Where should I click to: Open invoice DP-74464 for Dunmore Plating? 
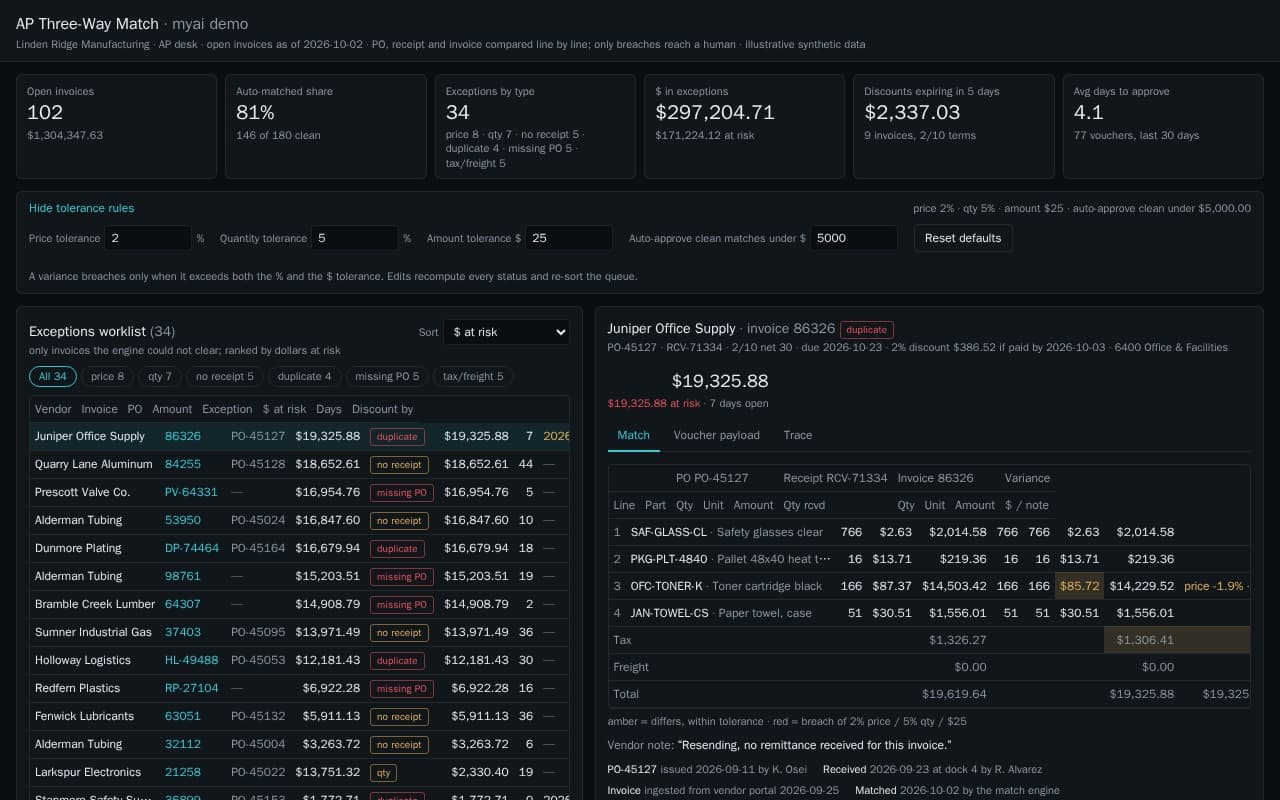coord(192,548)
